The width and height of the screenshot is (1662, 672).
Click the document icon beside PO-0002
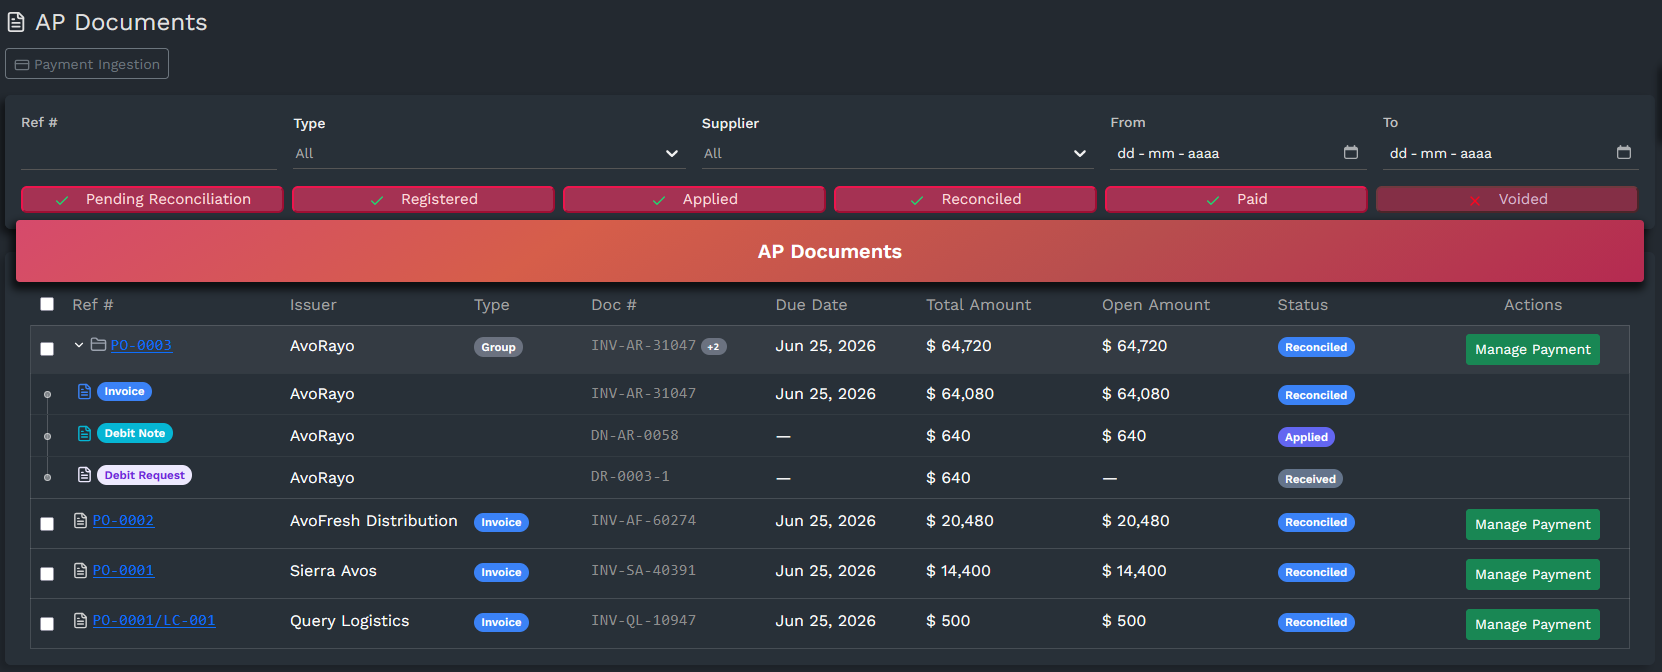click(81, 520)
